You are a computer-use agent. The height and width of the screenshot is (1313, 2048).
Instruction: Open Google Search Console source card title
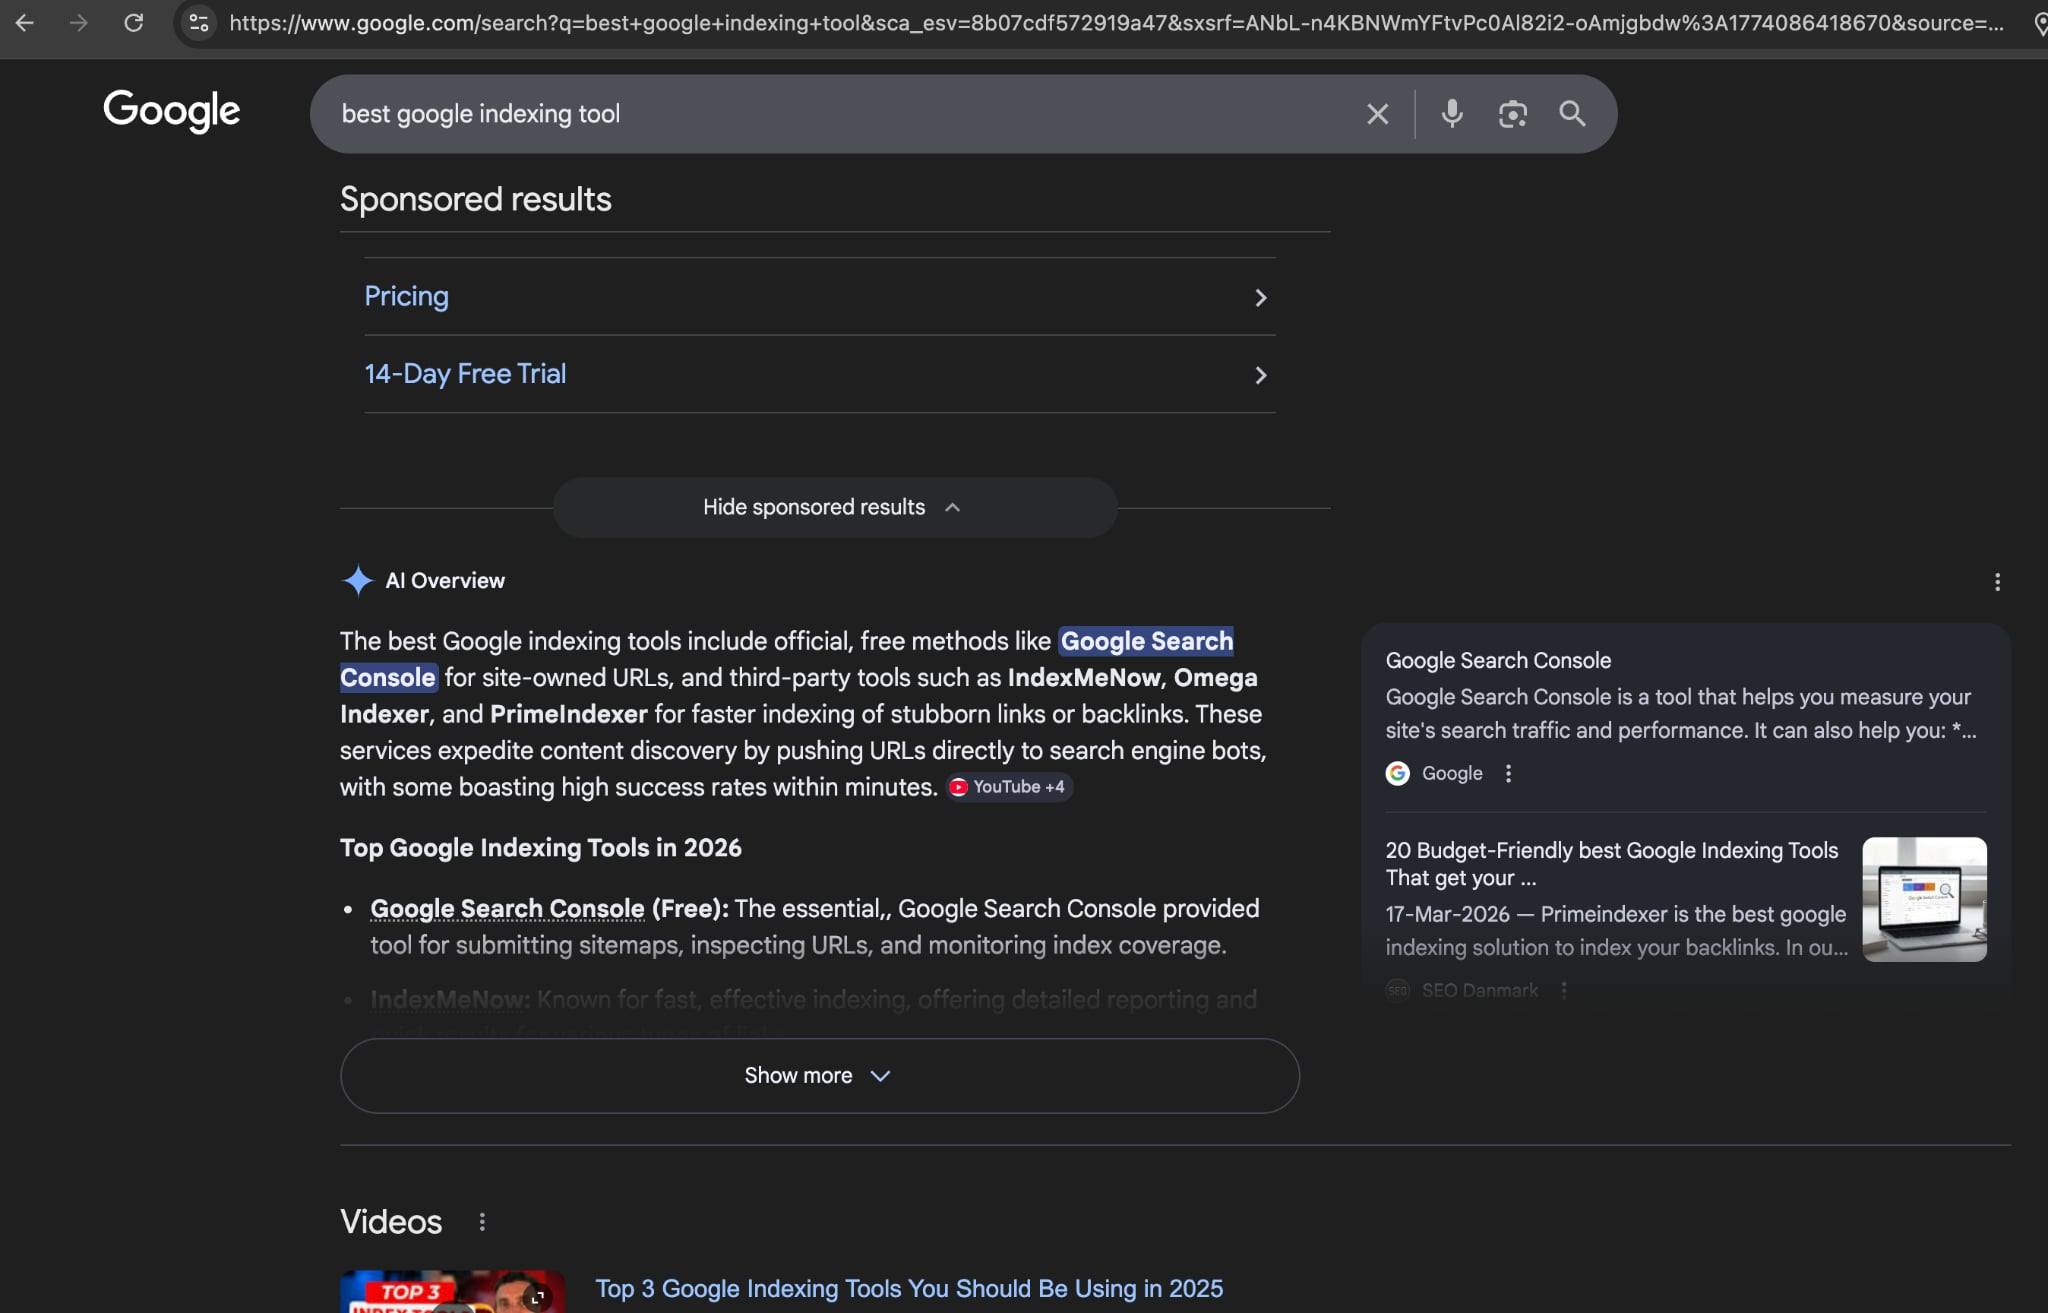[x=1498, y=661]
